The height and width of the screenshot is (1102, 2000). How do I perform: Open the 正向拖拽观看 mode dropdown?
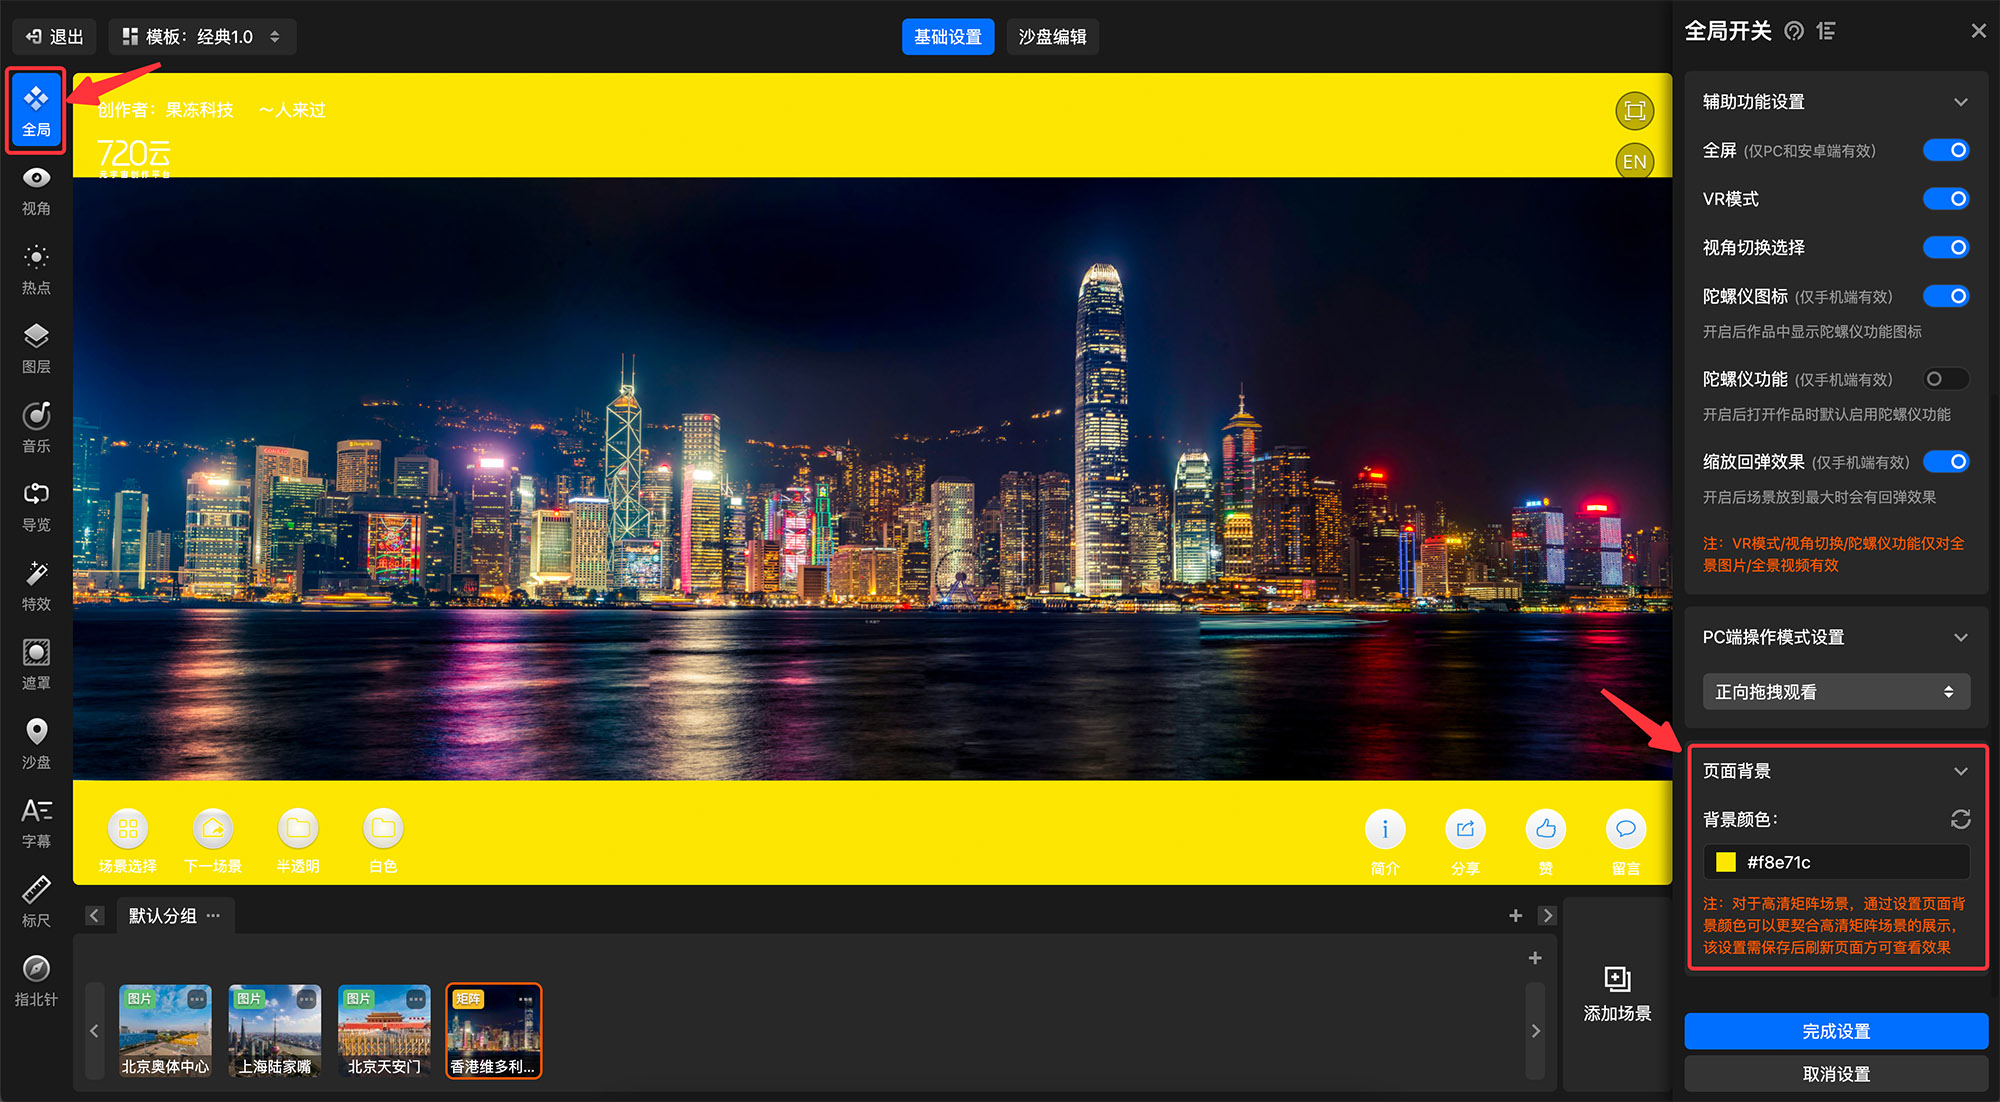pos(1835,692)
